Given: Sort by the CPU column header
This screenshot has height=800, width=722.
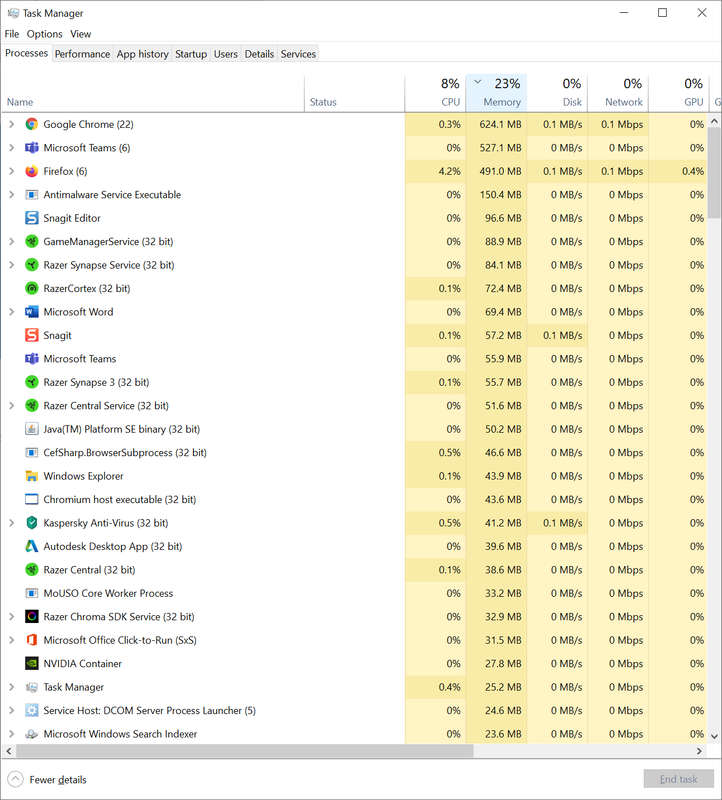Looking at the screenshot, I should pyautogui.click(x=435, y=93).
